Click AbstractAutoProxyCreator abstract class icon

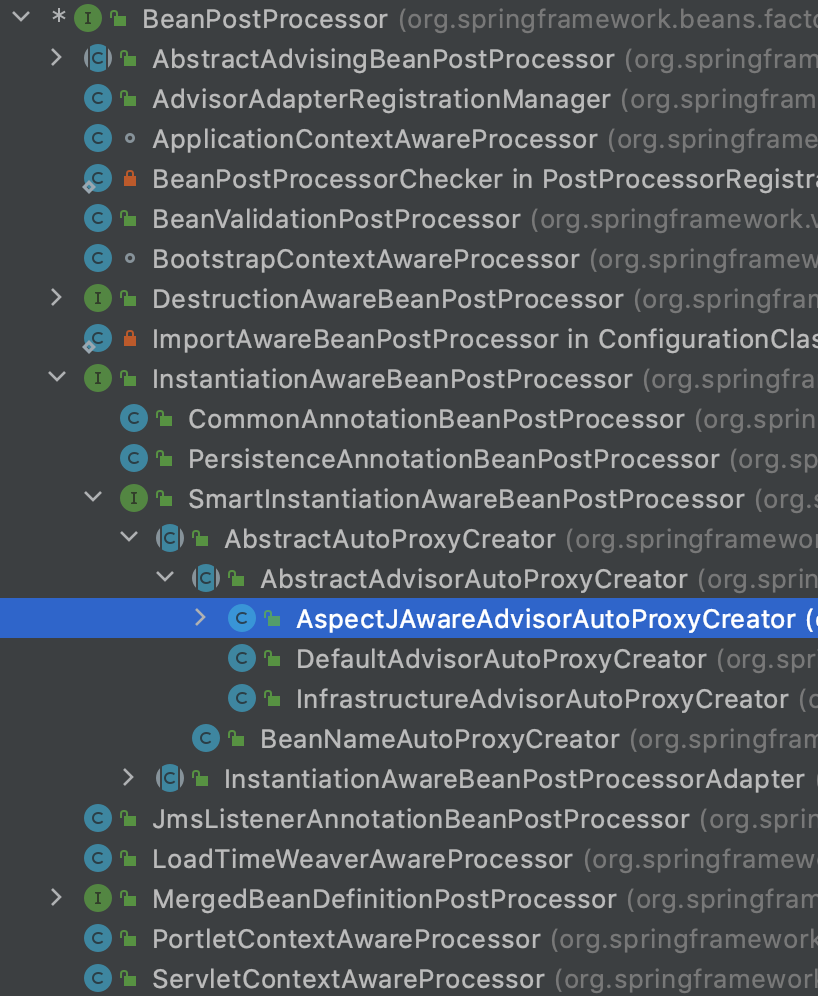170,539
